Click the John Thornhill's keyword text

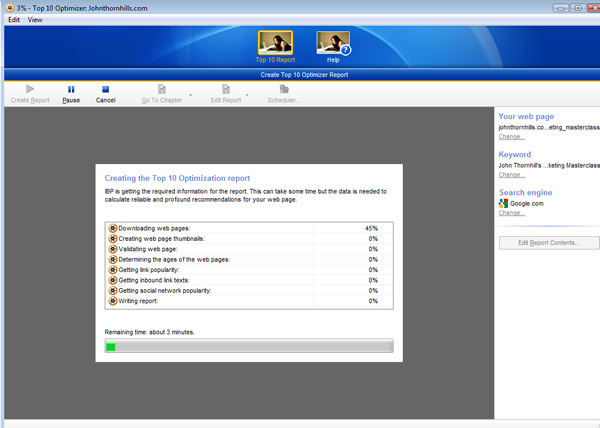(549, 166)
